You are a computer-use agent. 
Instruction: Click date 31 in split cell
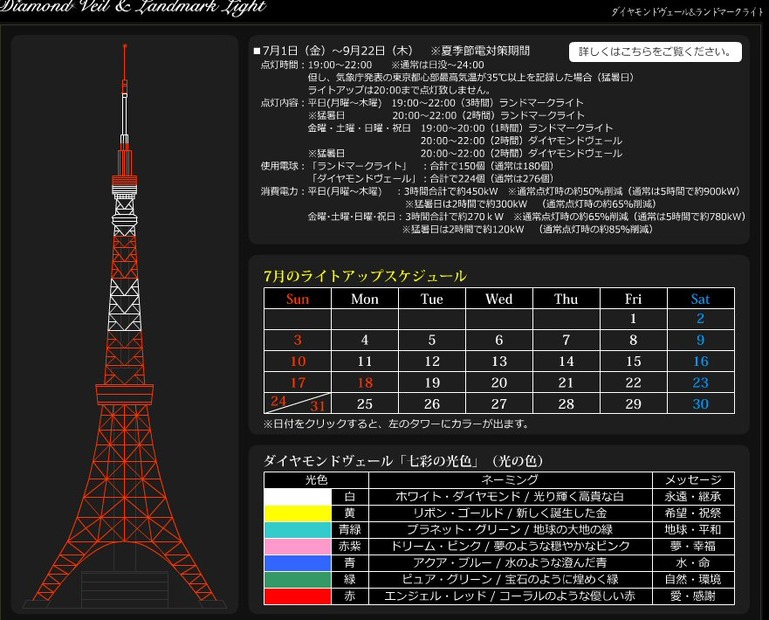(318, 406)
